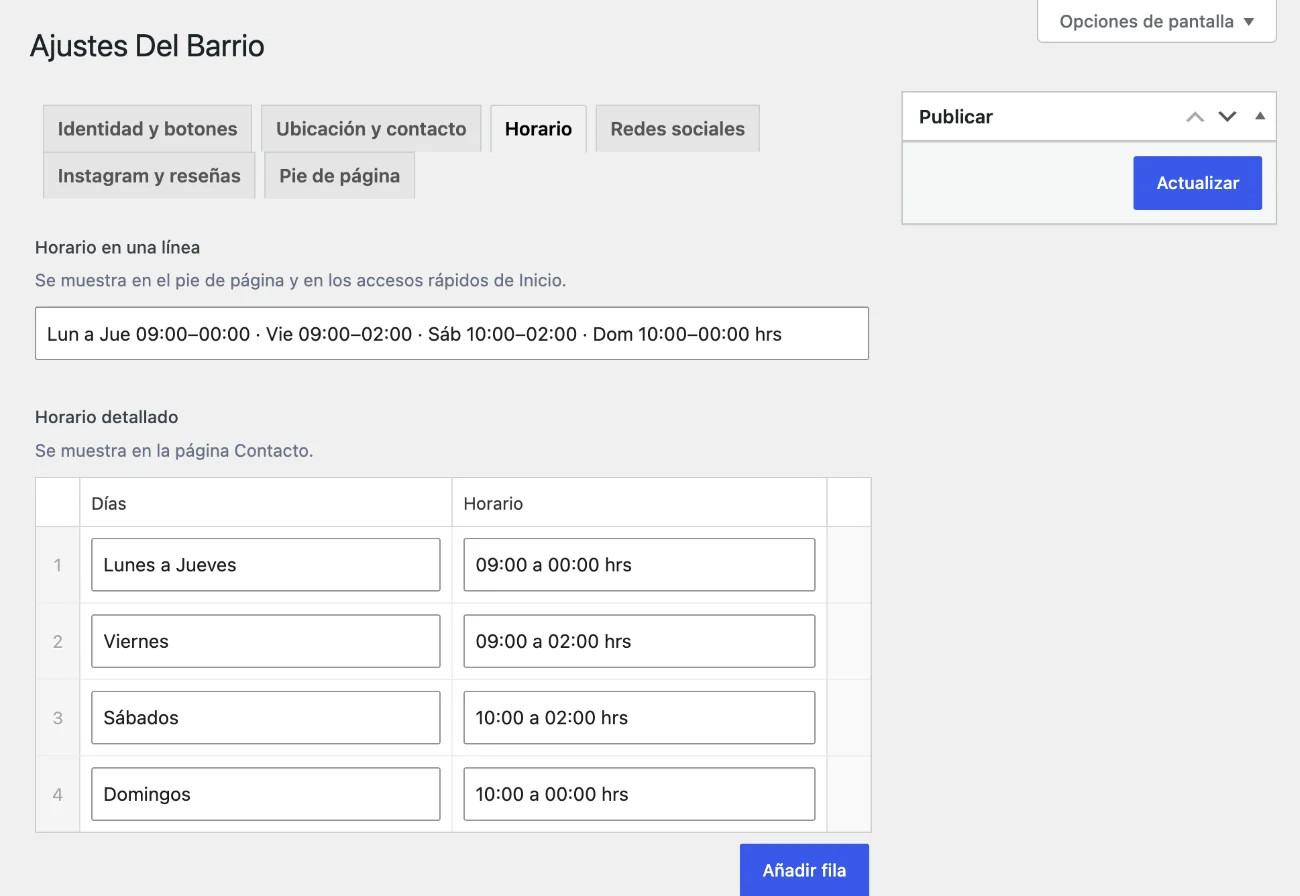Switch to Pie de página tab
The height and width of the screenshot is (896, 1300).
pos(340,176)
